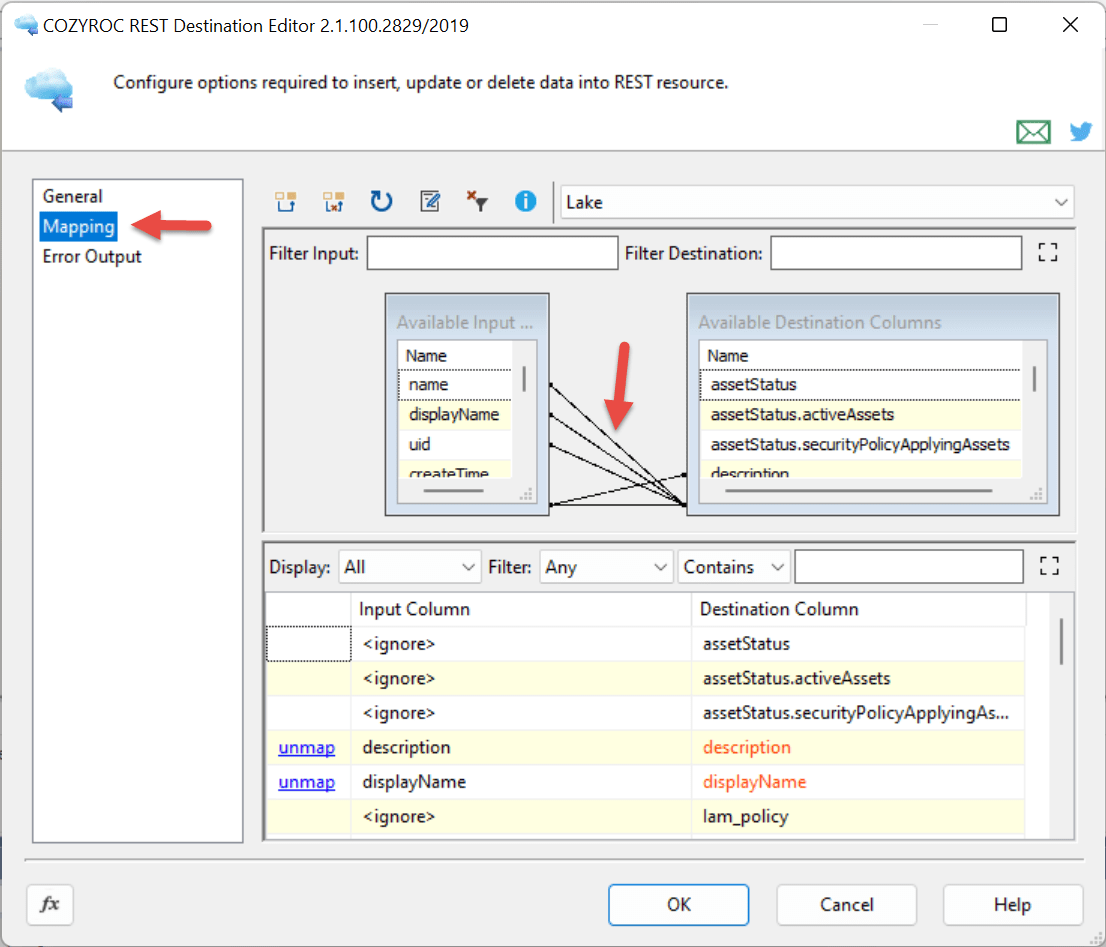The image size is (1106, 947).
Task: Click the clear filters funnel icon
Action: click(478, 202)
